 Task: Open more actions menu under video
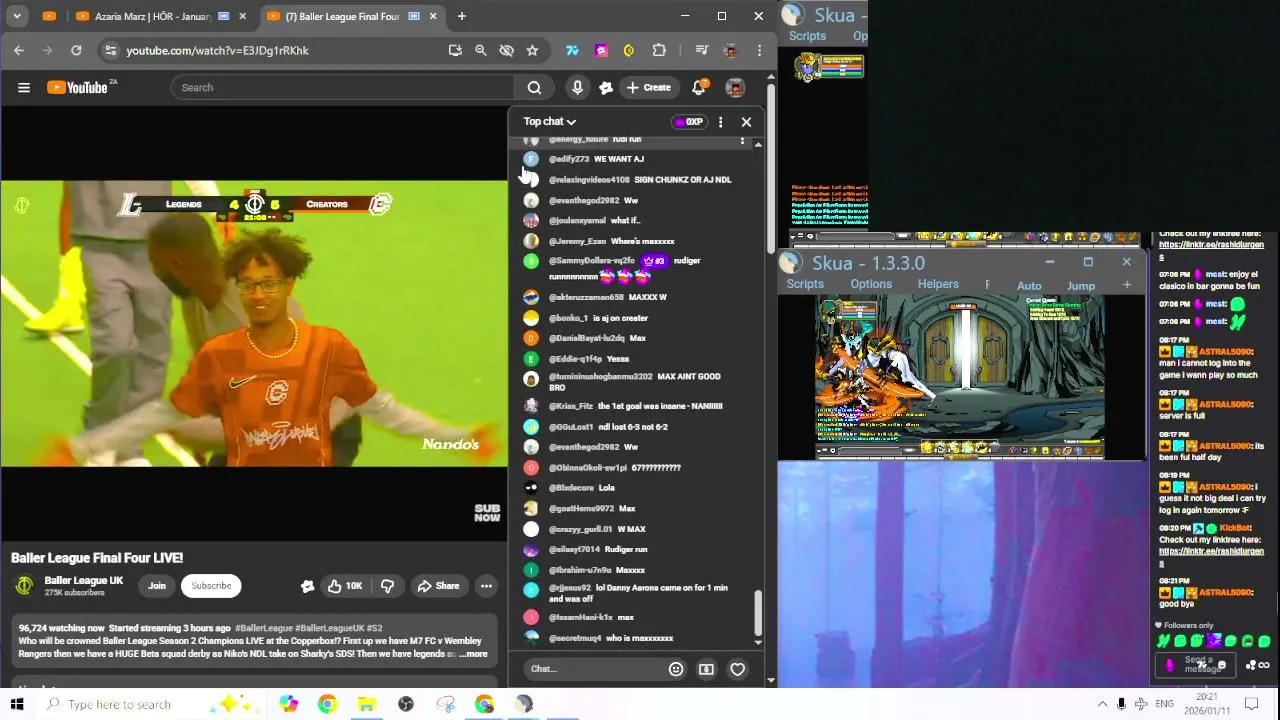486,586
